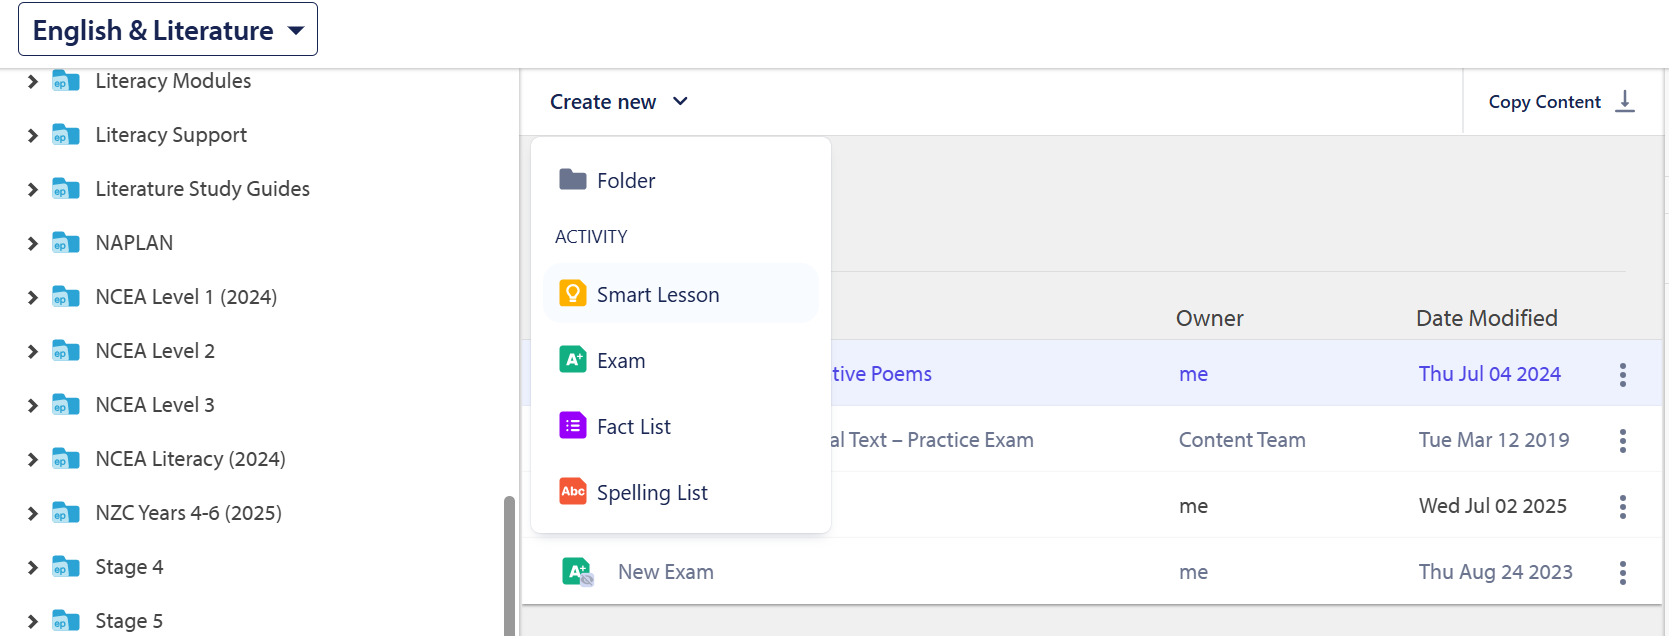Image resolution: width=1669 pixels, height=636 pixels.
Task: Toggle the Create new dropdown
Action: point(618,101)
